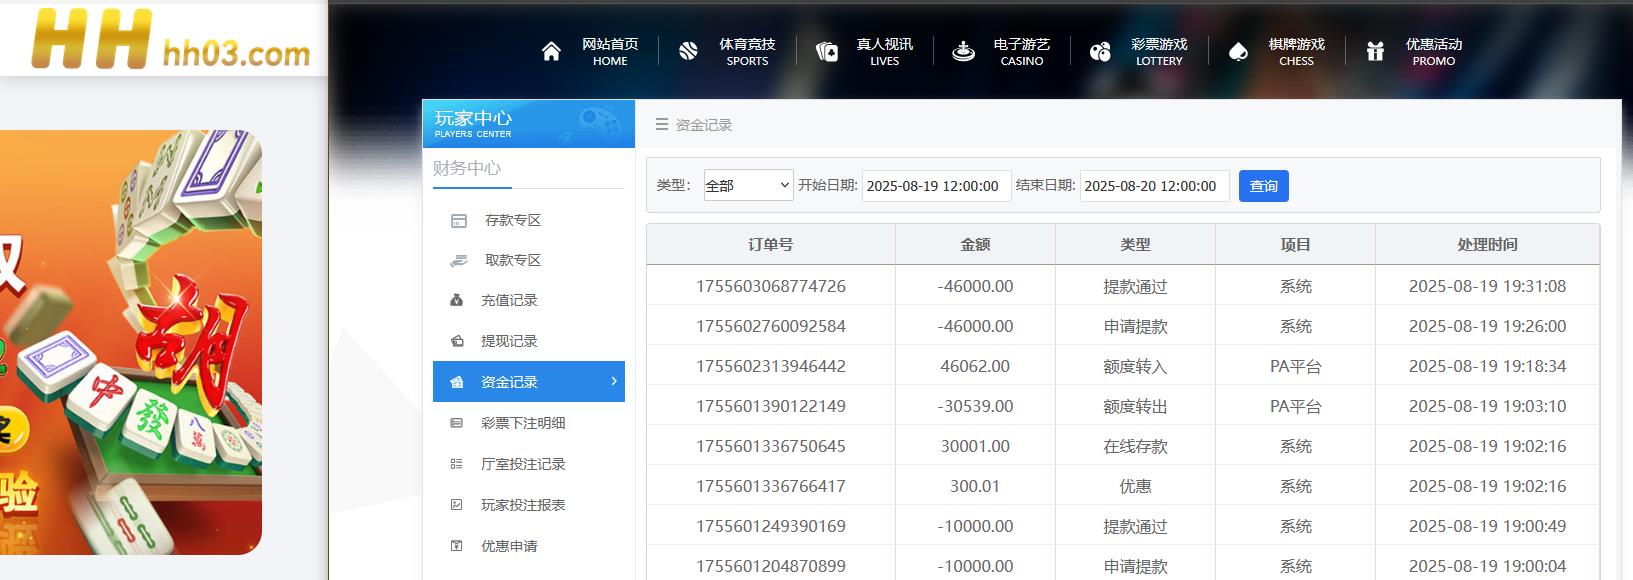The image size is (1633, 580).
Task: Go to 提现记录 in the sidebar
Action: [x=509, y=341]
